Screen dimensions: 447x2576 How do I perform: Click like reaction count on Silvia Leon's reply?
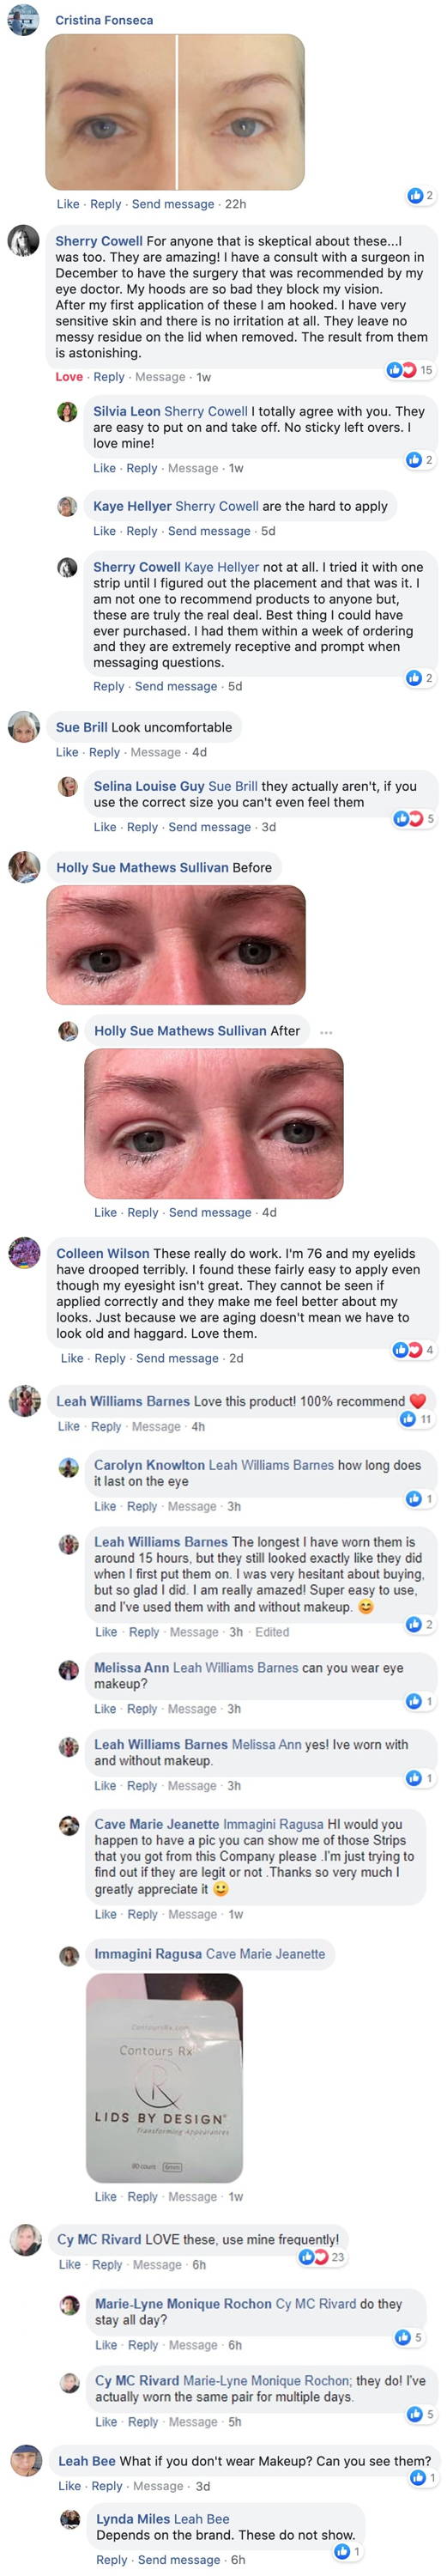pyautogui.click(x=420, y=460)
